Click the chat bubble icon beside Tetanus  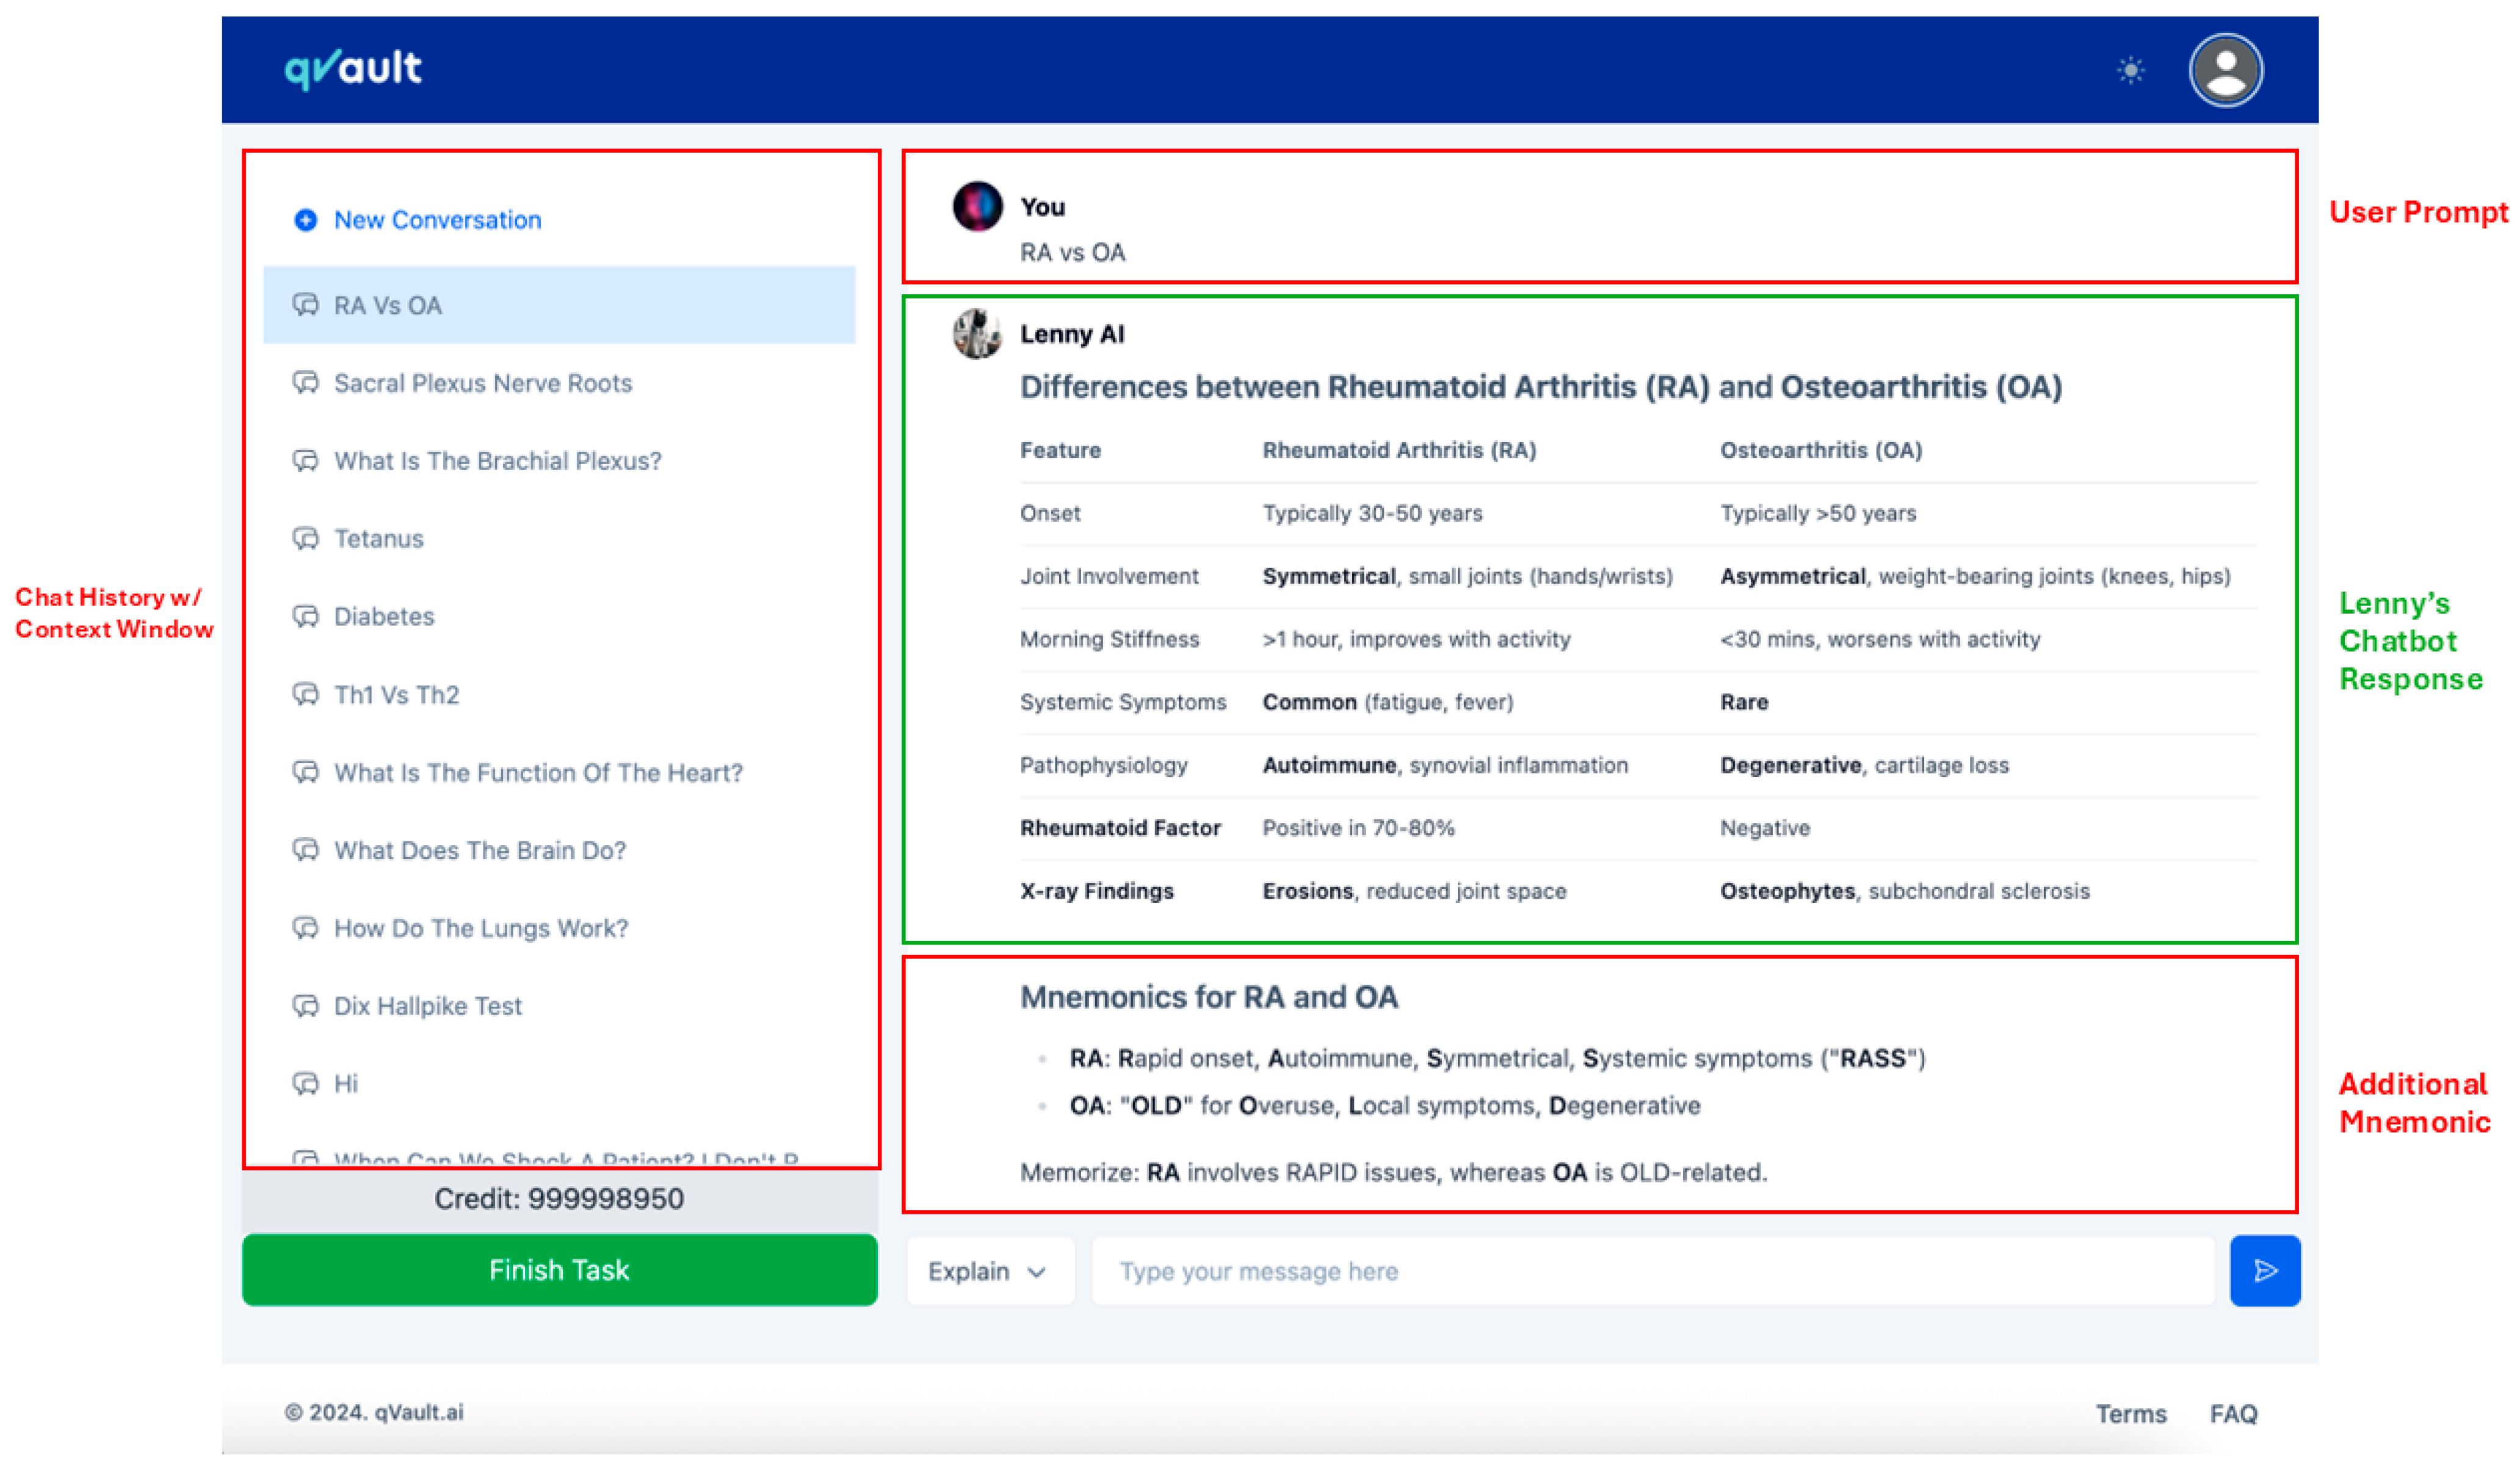(305, 538)
